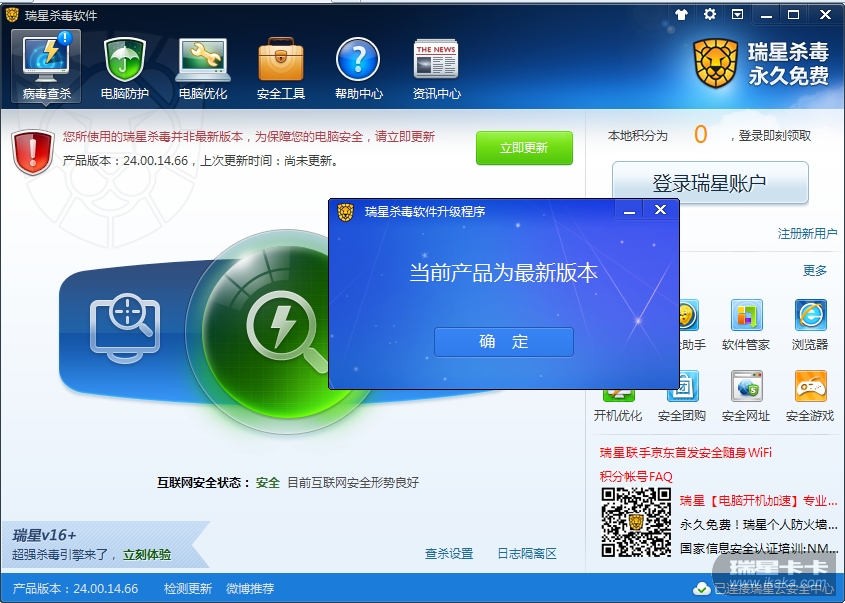Image resolution: width=845 pixels, height=603 pixels.
Task: Click the 登录即刻领取 points text
Action: click(774, 136)
